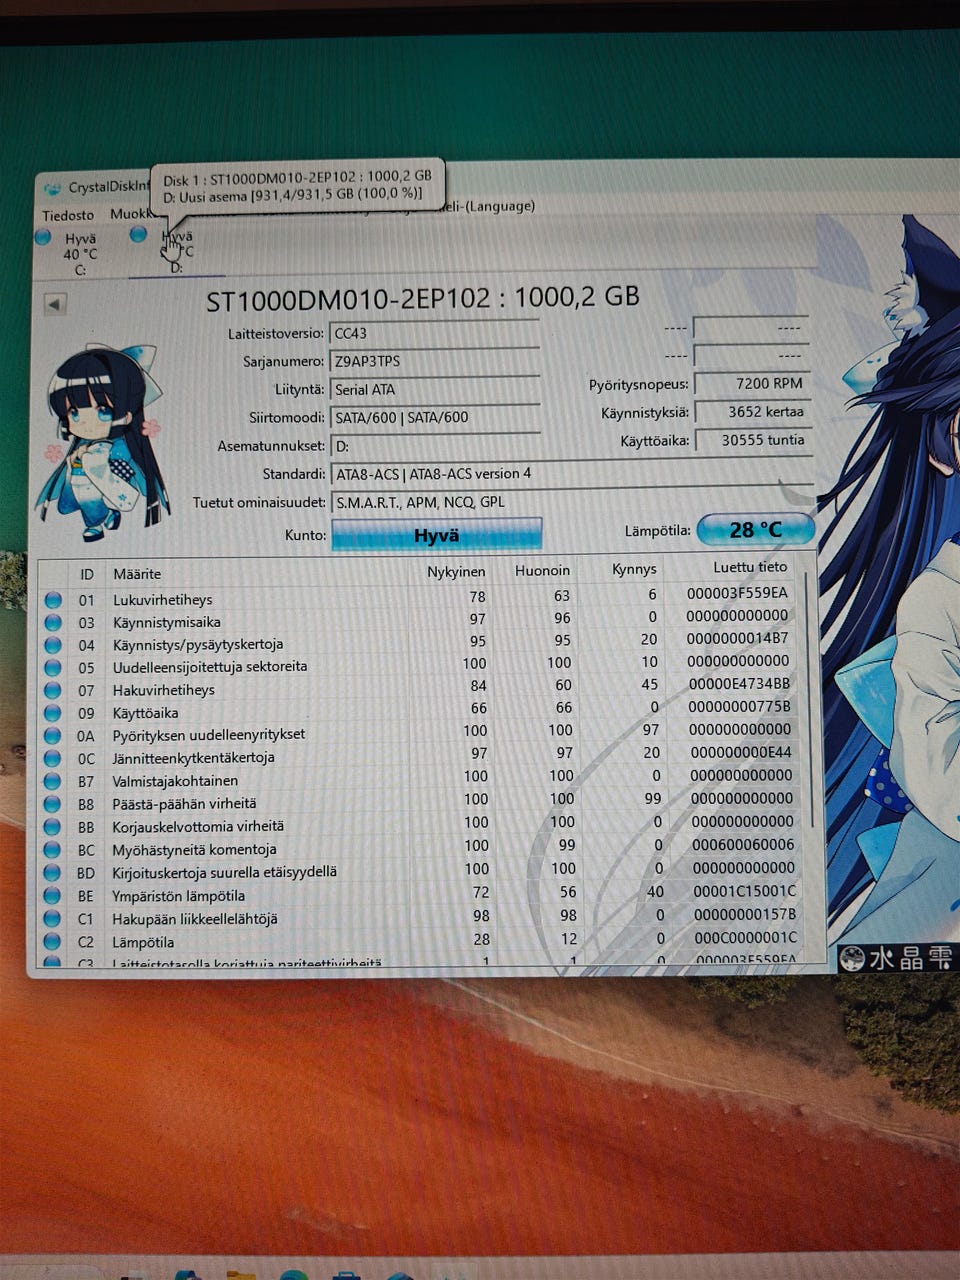Select raw value 00000000775B
Screen dimensions: 960x1280
(739, 706)
